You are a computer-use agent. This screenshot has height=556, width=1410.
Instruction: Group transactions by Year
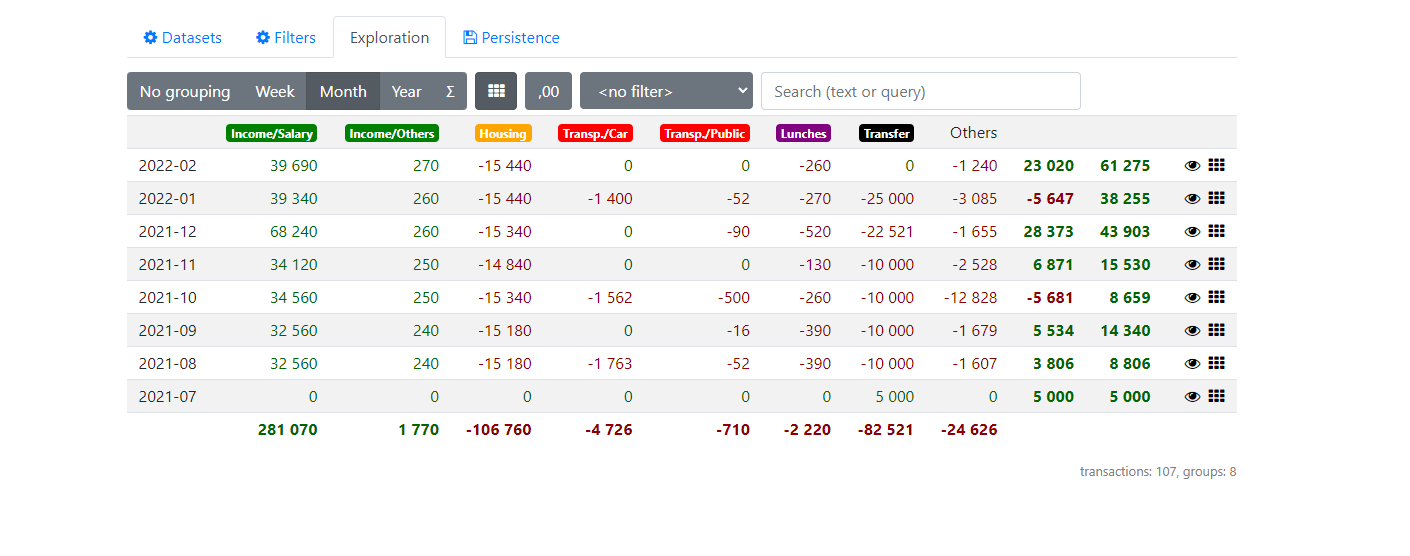point(406,91)
